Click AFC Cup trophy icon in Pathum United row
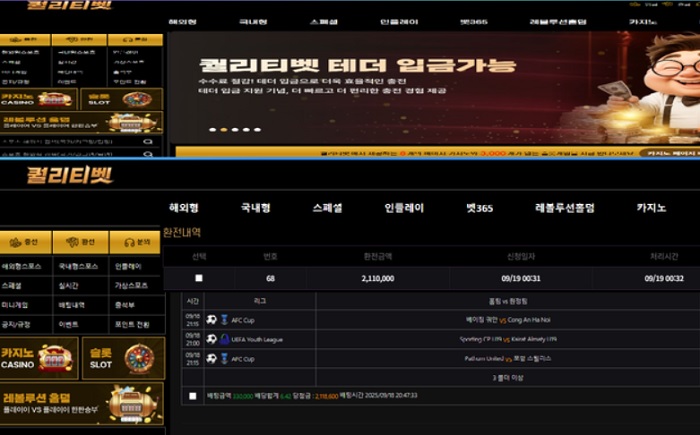Image resolution: width=700 pixels, height=435 pixels. (x=225, y=359)
